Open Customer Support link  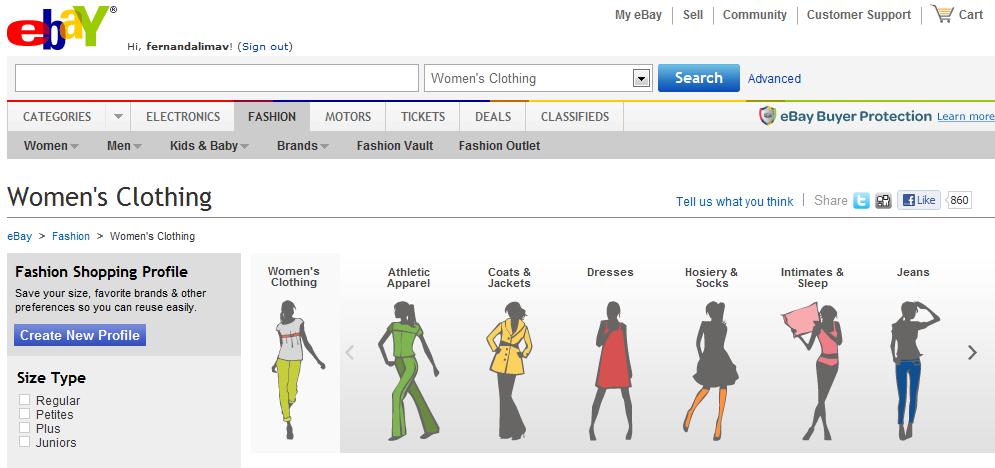coord(859,15)
